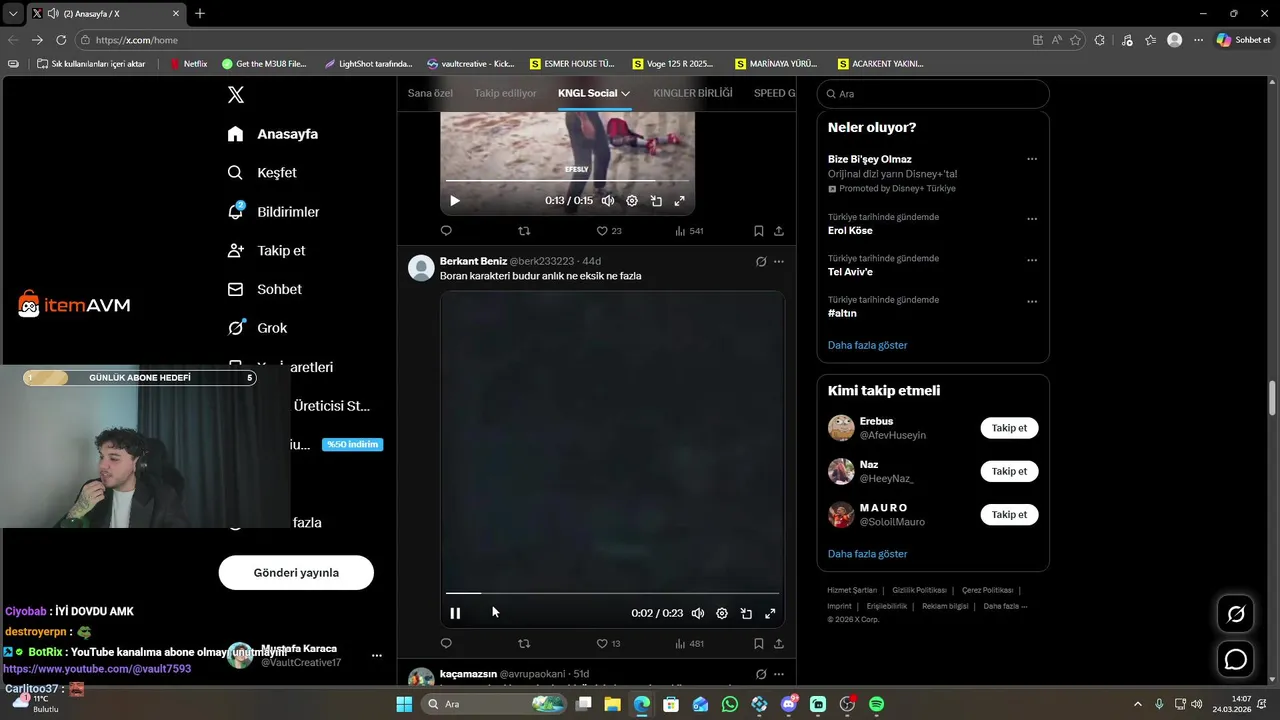Follow M A U R O with Takip et
This screenshot has width=1280, height=720.
pos(1009,514)
